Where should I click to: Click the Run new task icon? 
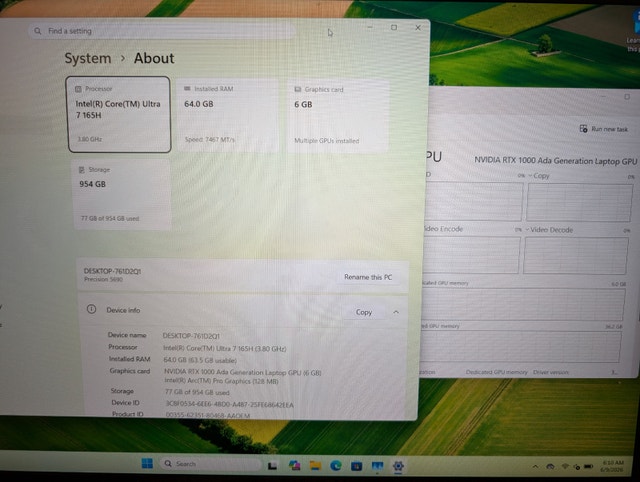coord(583,129)
